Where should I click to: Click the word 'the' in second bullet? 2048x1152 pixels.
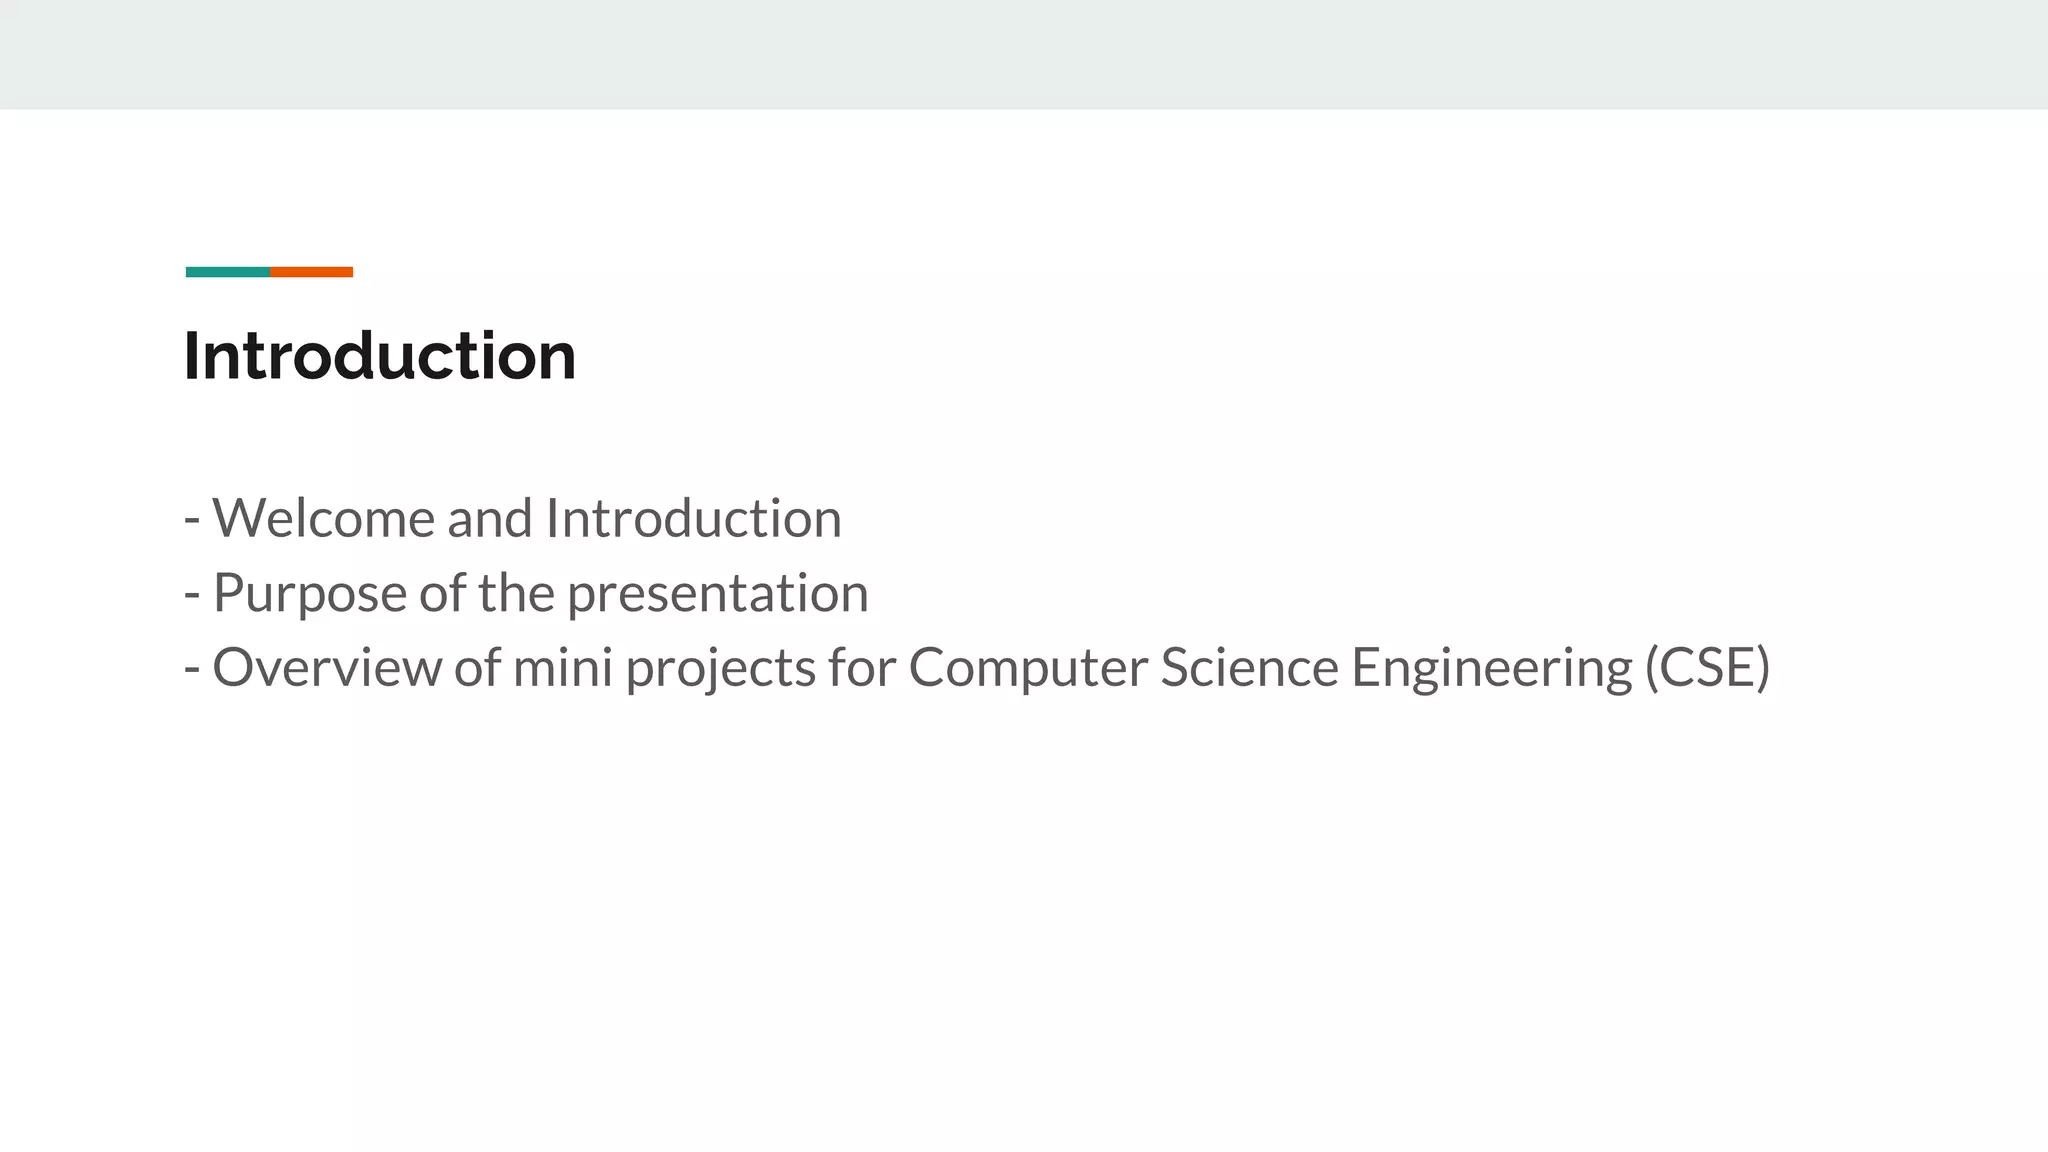[515, 592]
